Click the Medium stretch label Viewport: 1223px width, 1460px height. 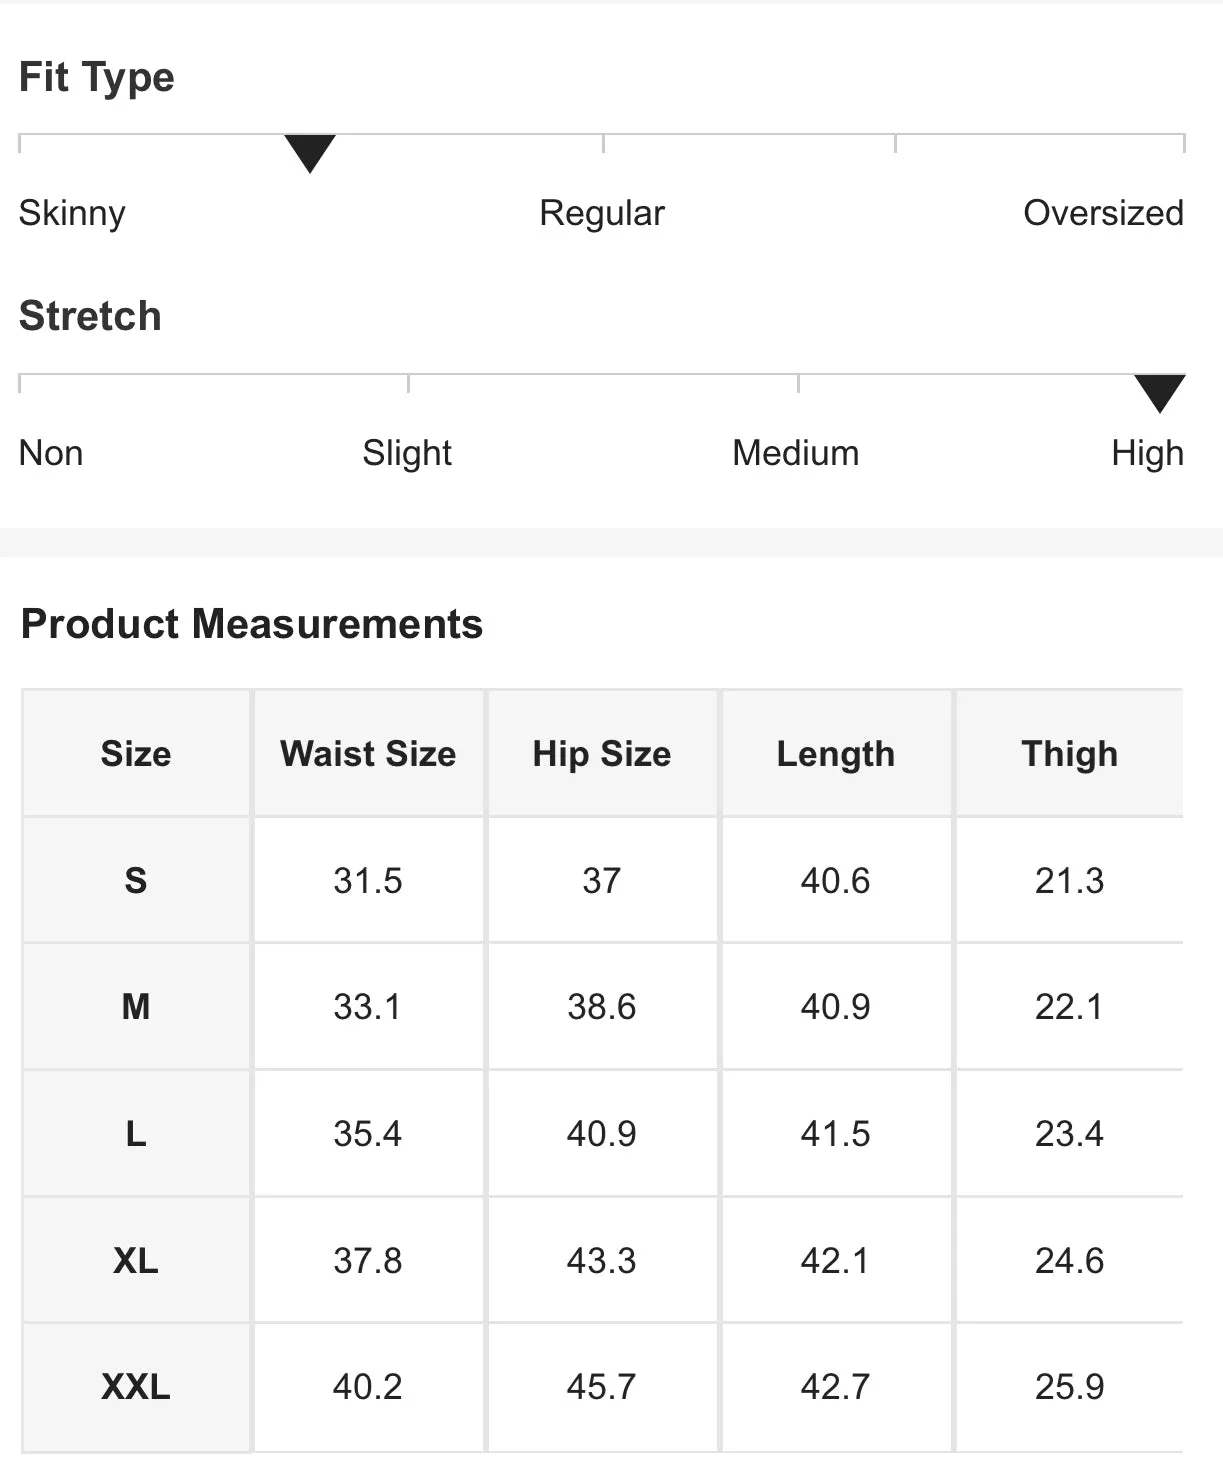(796, 453)
